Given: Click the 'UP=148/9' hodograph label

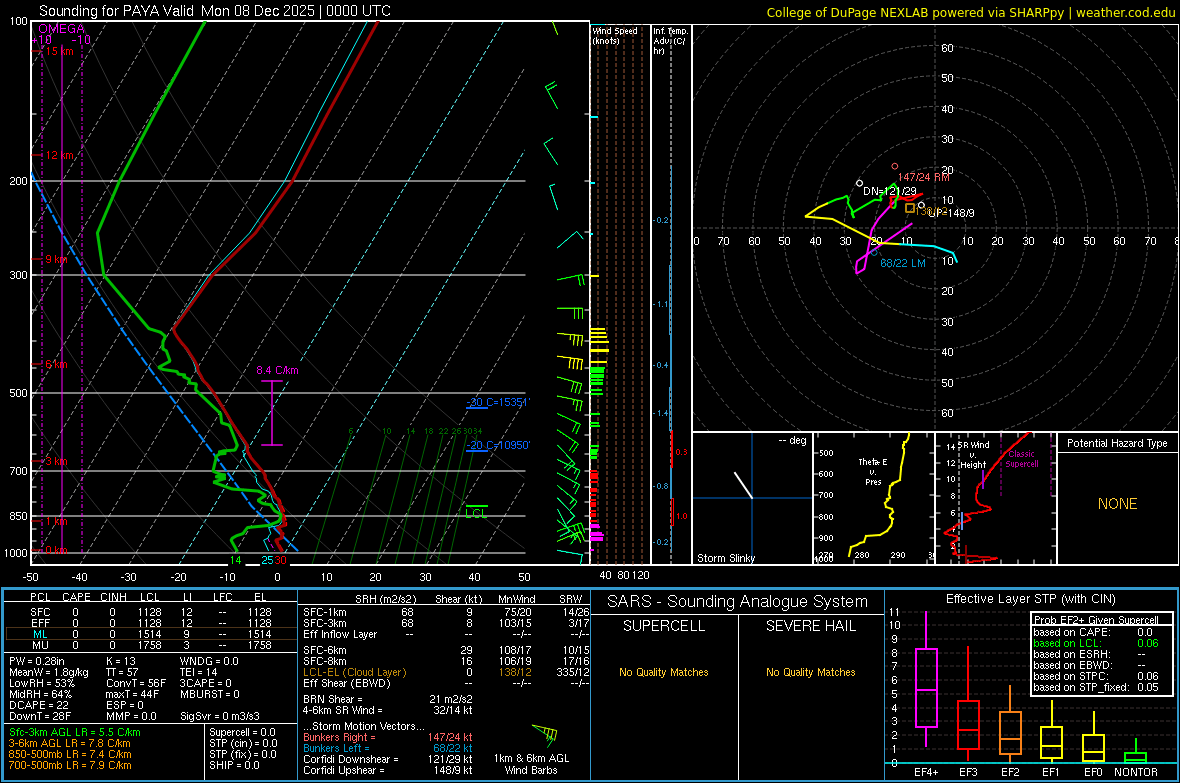Looking at the screenshot, I should pyautogui.click(x=951, y=213).
